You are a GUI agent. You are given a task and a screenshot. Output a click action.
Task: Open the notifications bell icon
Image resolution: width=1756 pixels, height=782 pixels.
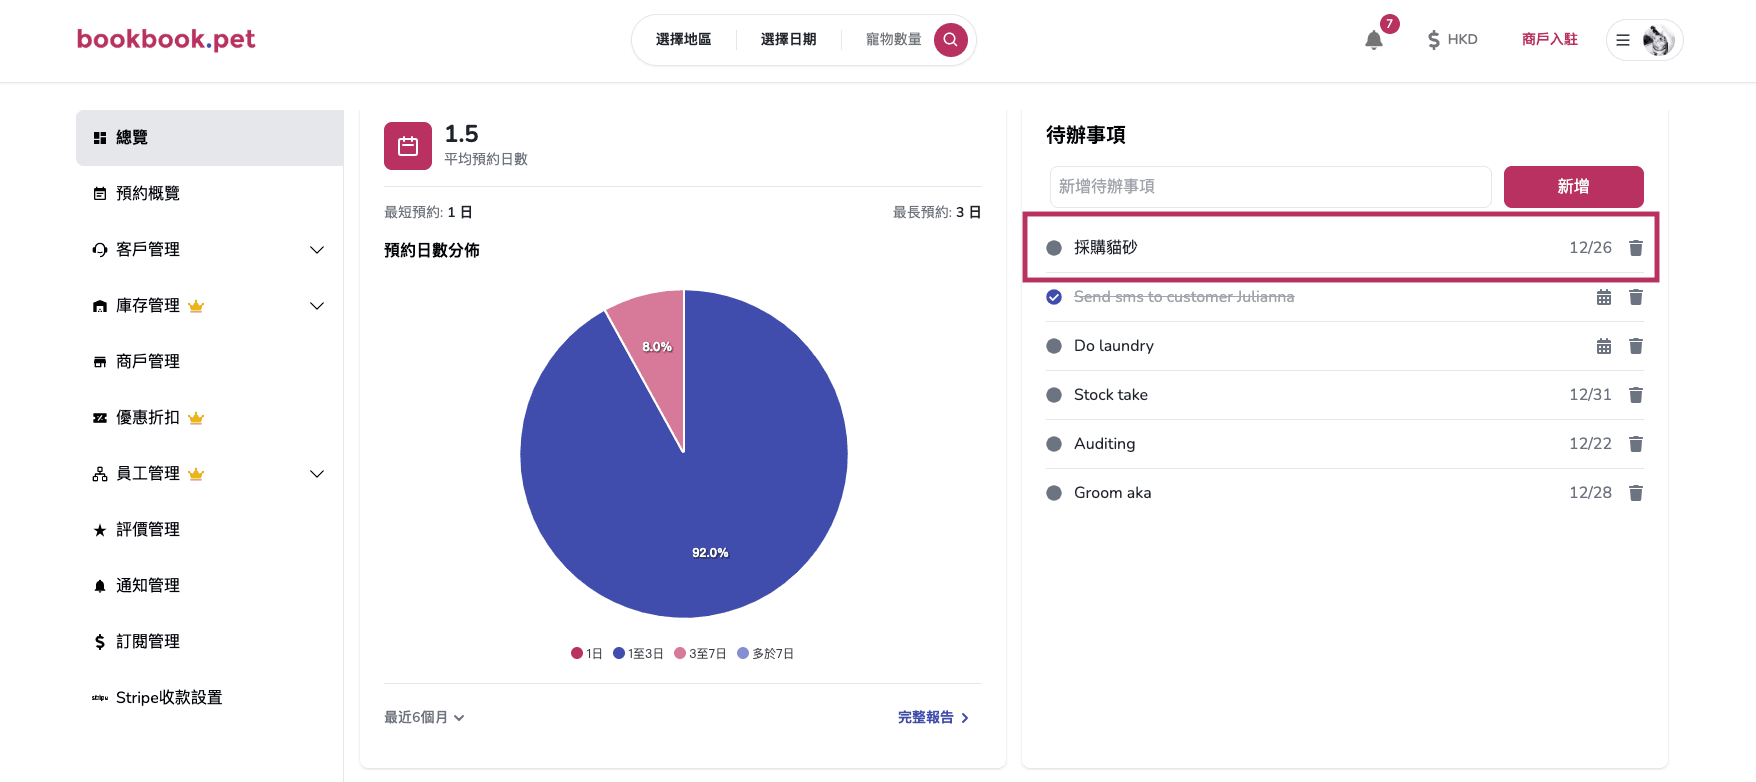pyautogui.click(x=1374, y=40)
